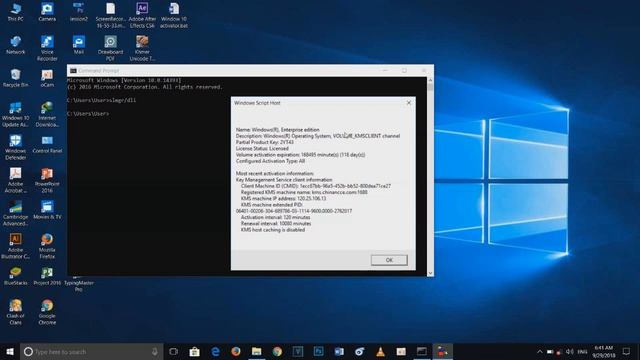Open Task View from the taskbar
This screenshot has height=360, width=640.
[x=173, y=351]
